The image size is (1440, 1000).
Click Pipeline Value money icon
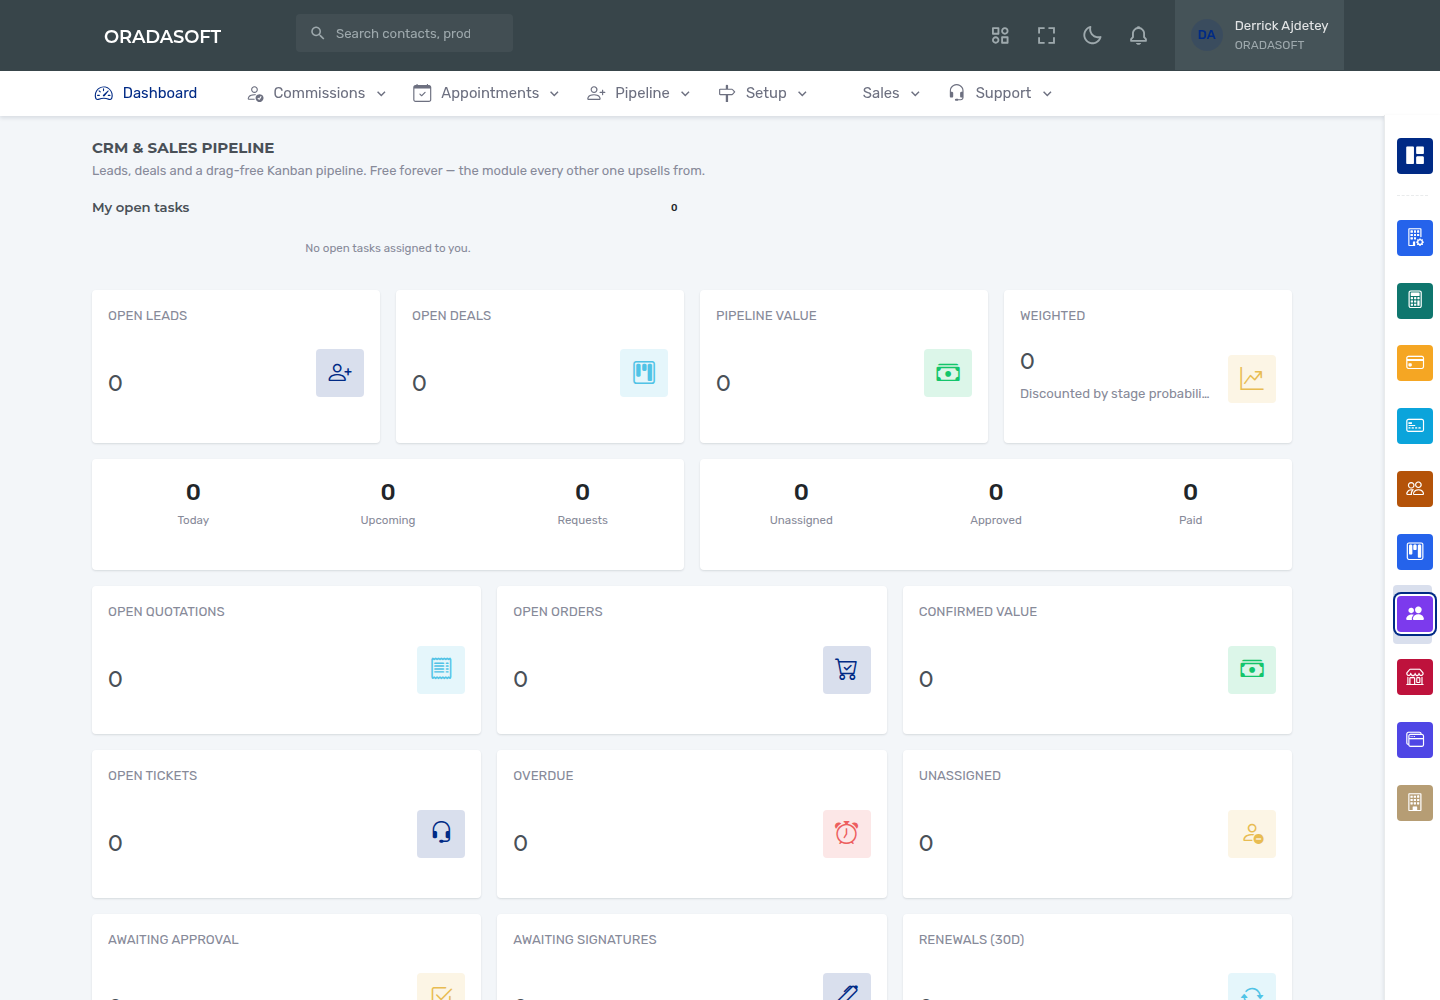coord(948,373)
